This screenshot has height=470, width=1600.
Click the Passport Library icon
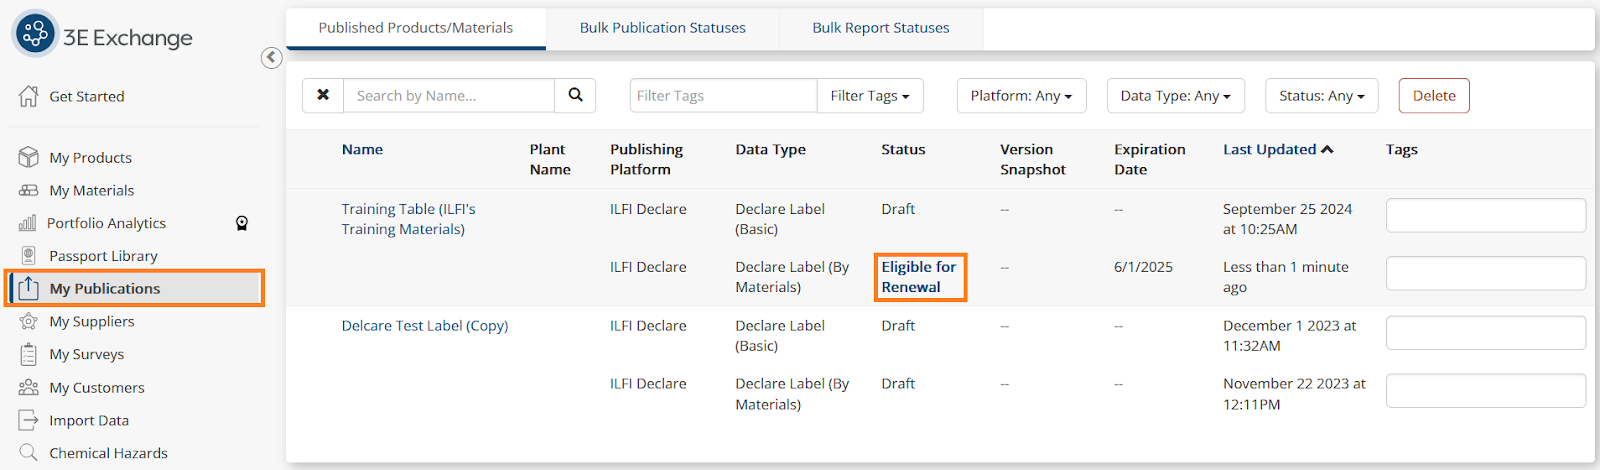tap(29, 256)
